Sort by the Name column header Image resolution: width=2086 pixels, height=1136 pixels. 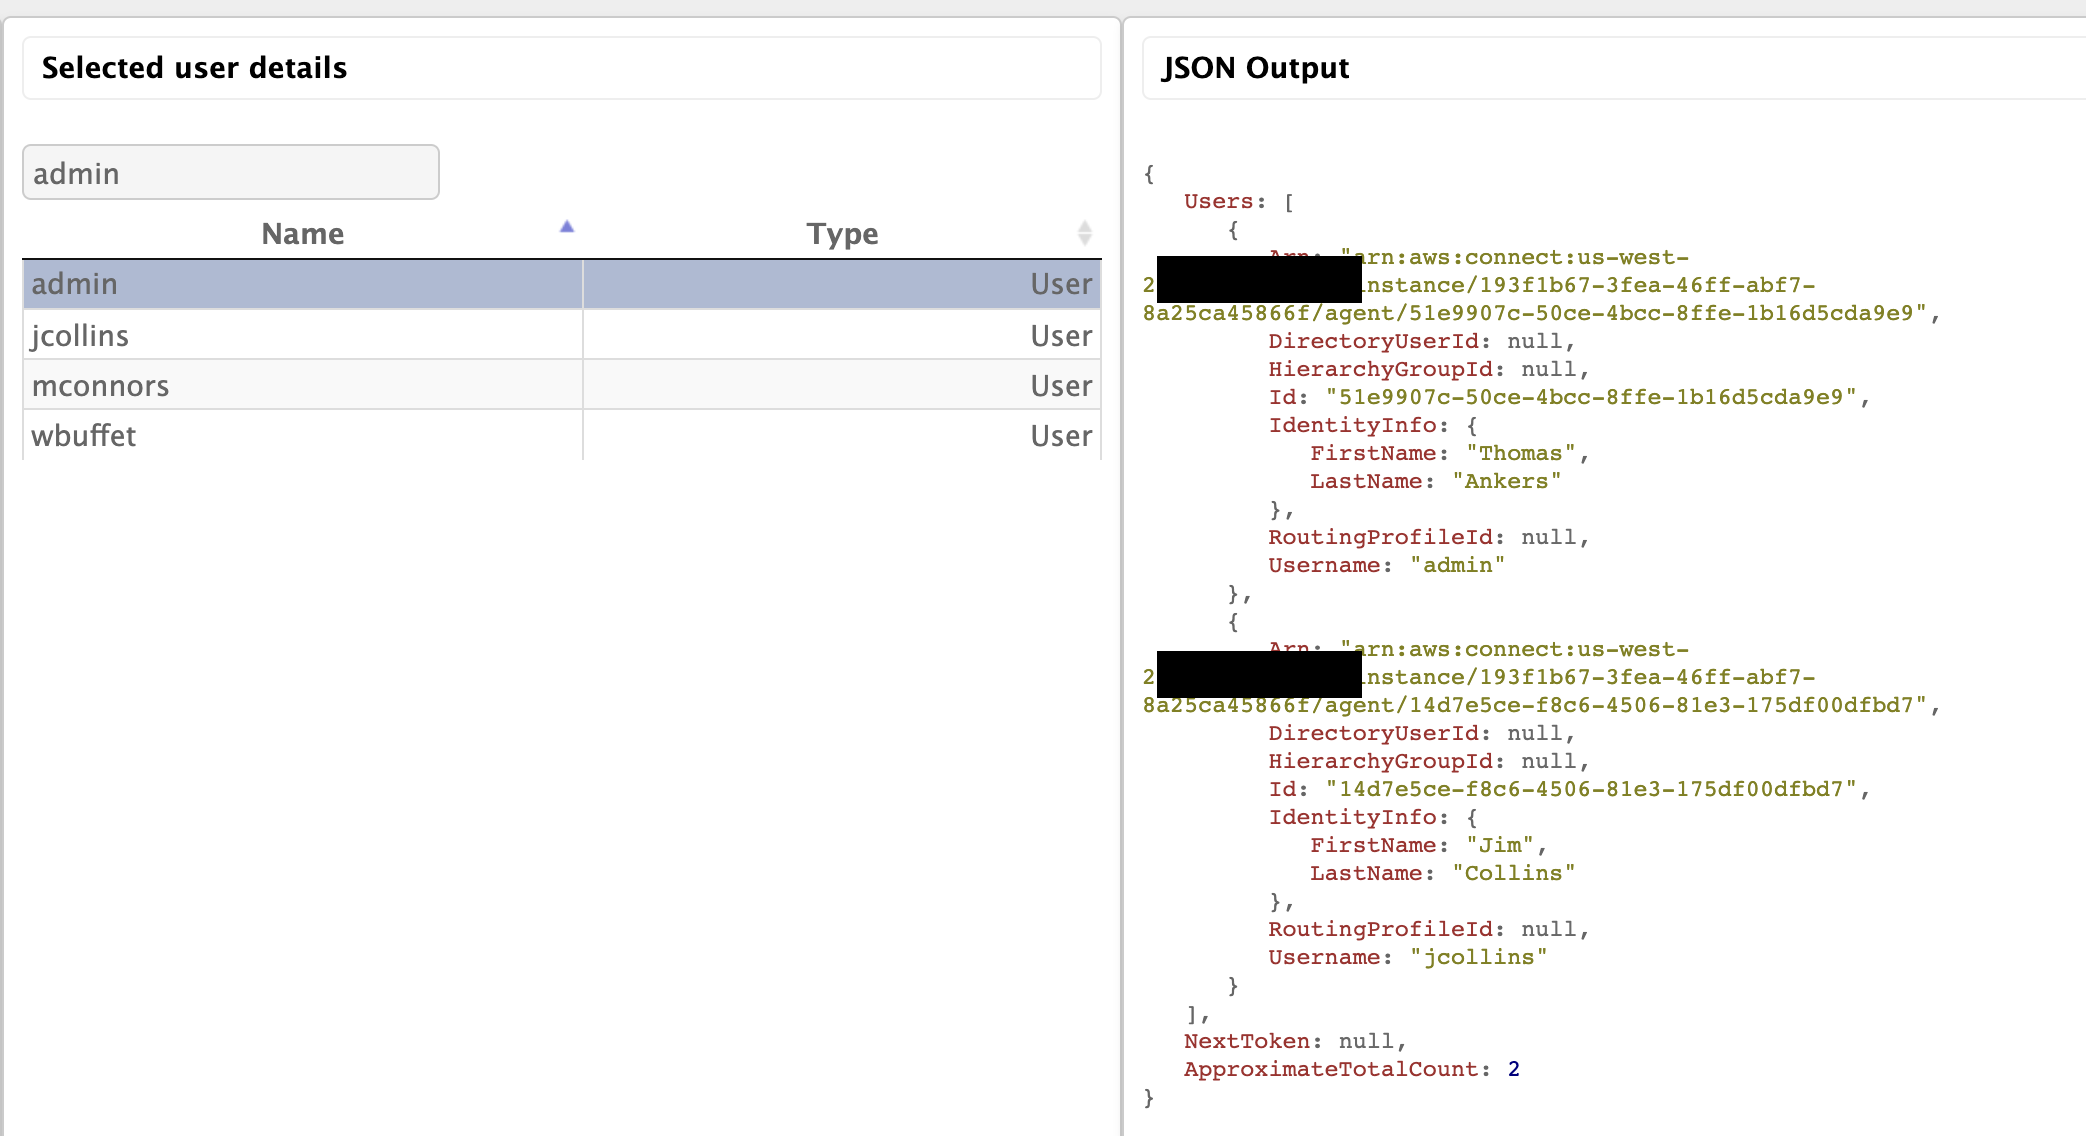click(302, 234)
